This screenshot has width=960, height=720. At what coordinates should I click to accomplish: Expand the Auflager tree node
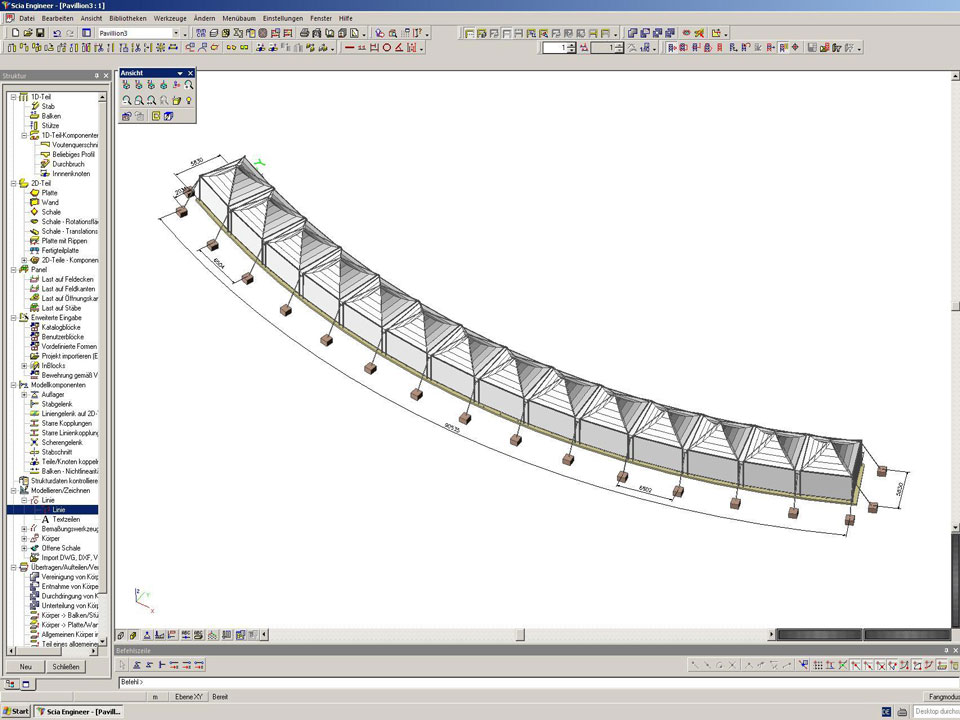(x=24, y=394)
